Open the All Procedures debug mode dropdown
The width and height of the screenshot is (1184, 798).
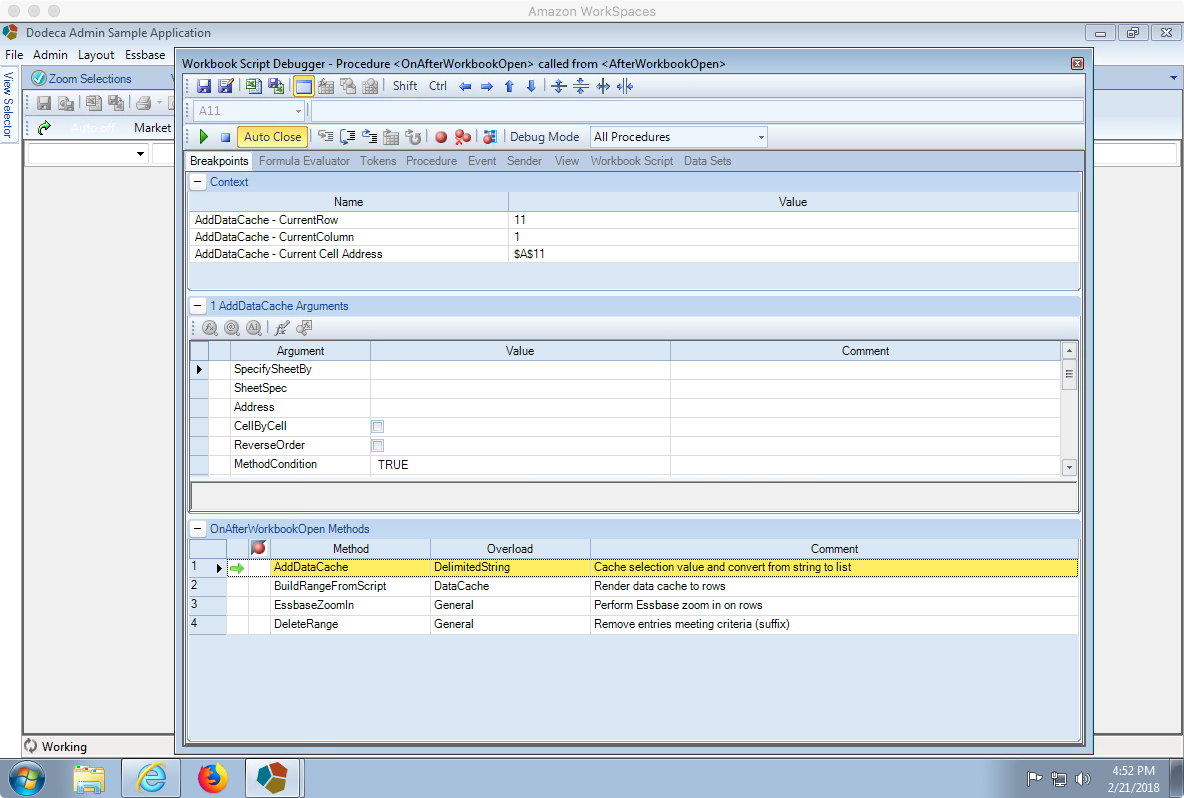679,137
